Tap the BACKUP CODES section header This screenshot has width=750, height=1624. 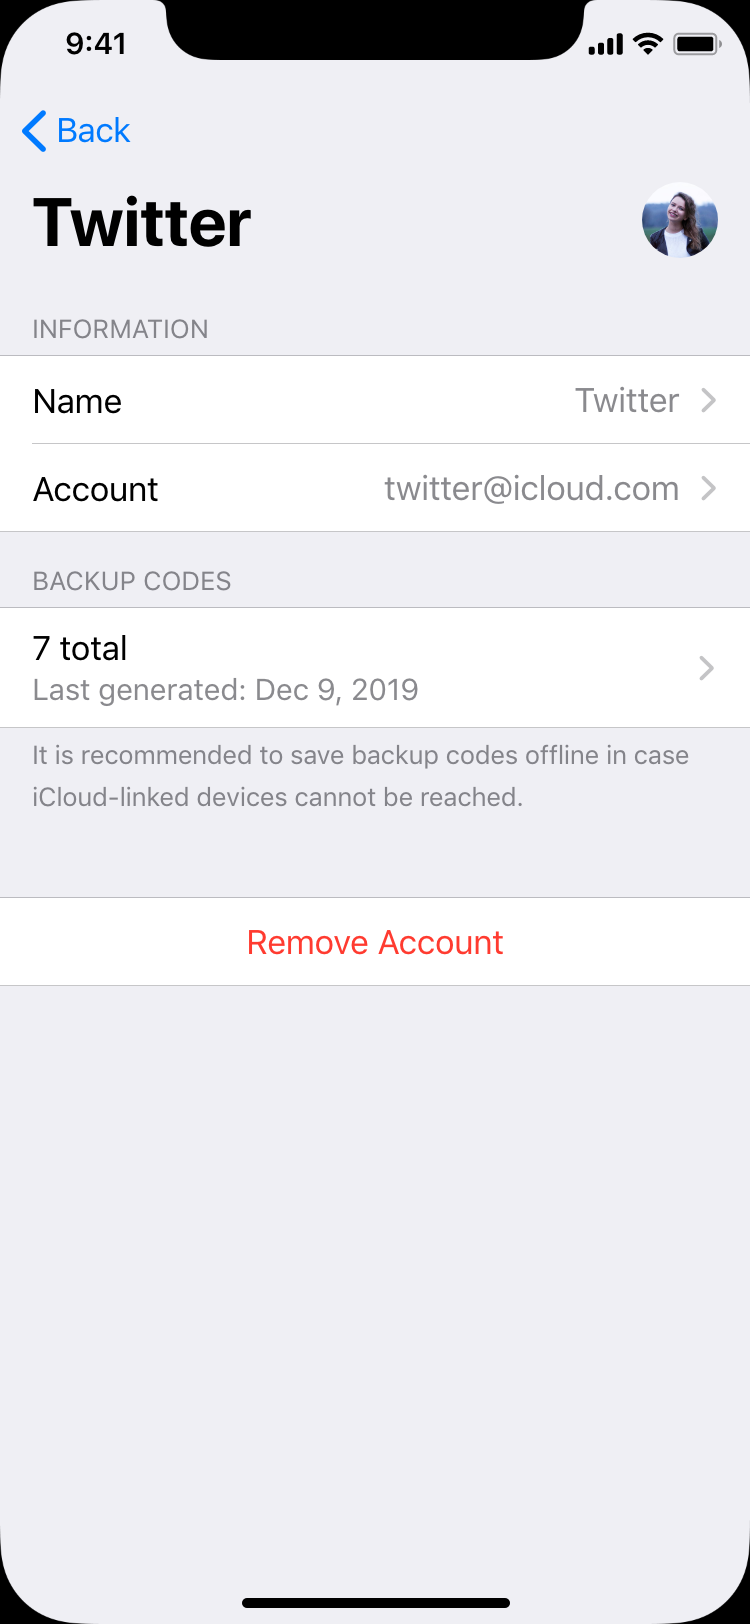132,581
